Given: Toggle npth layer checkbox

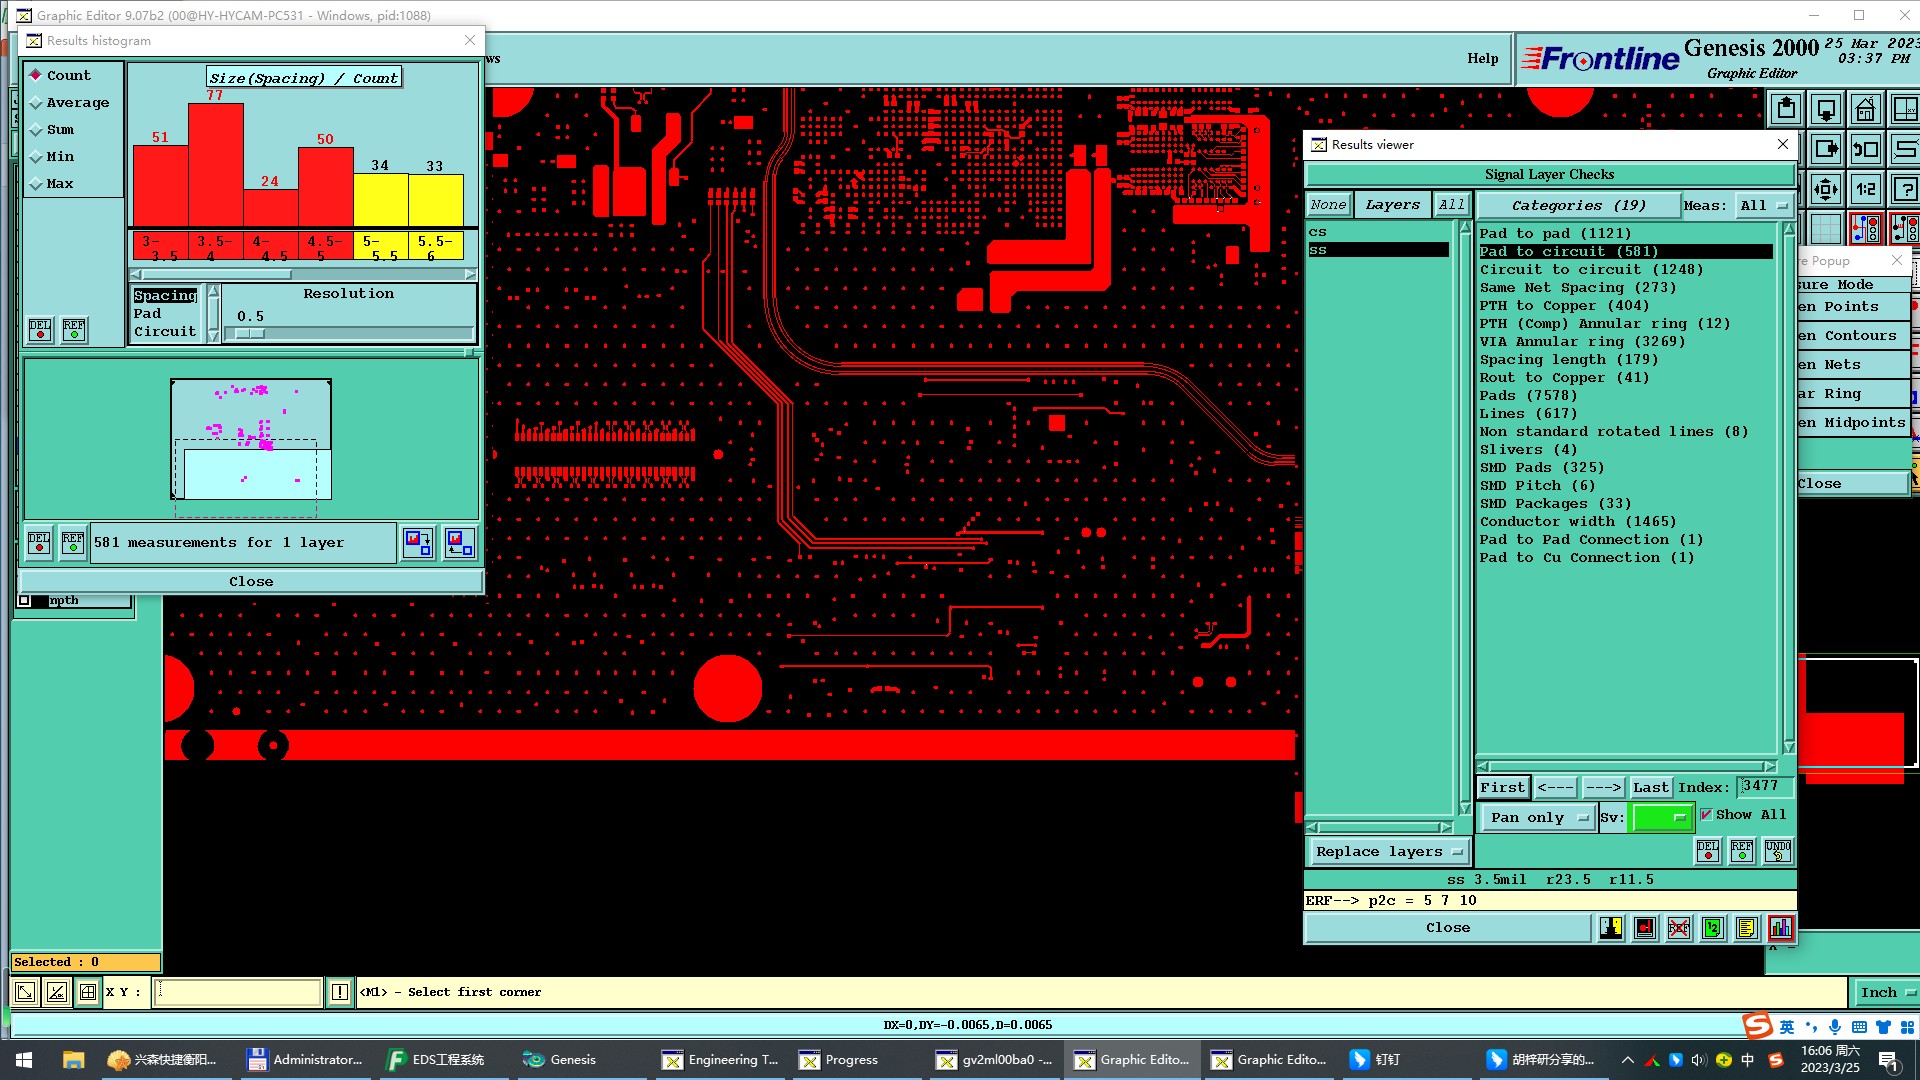Looking at the screenshot, I should 24,600.
